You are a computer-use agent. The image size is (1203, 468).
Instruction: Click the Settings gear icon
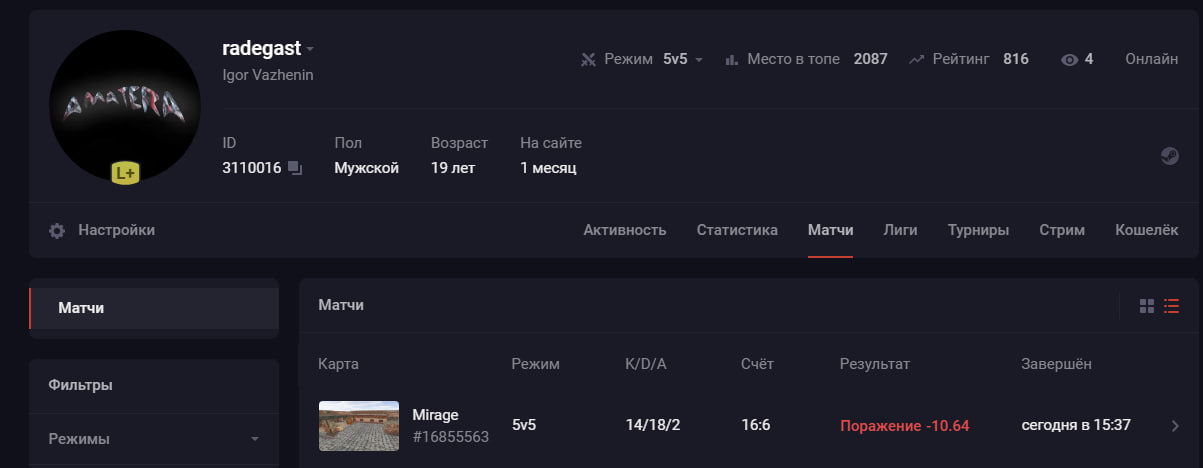point(57,230)
